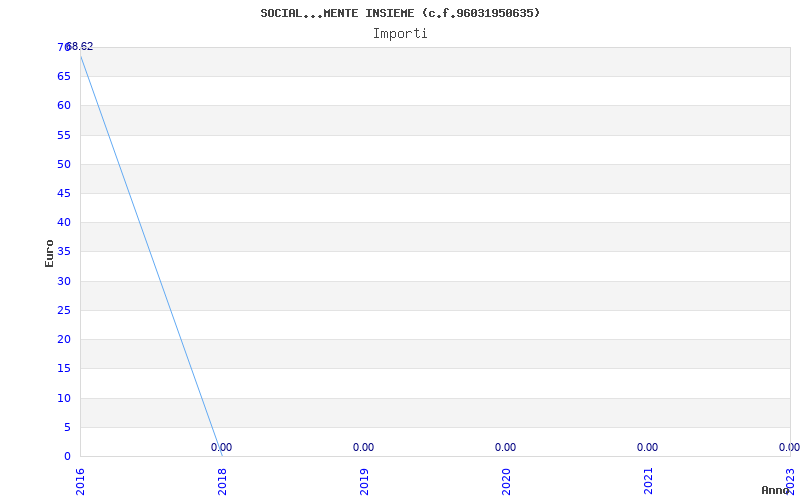
Task: Click y-axis tick label 5
Action: (67, 428)
